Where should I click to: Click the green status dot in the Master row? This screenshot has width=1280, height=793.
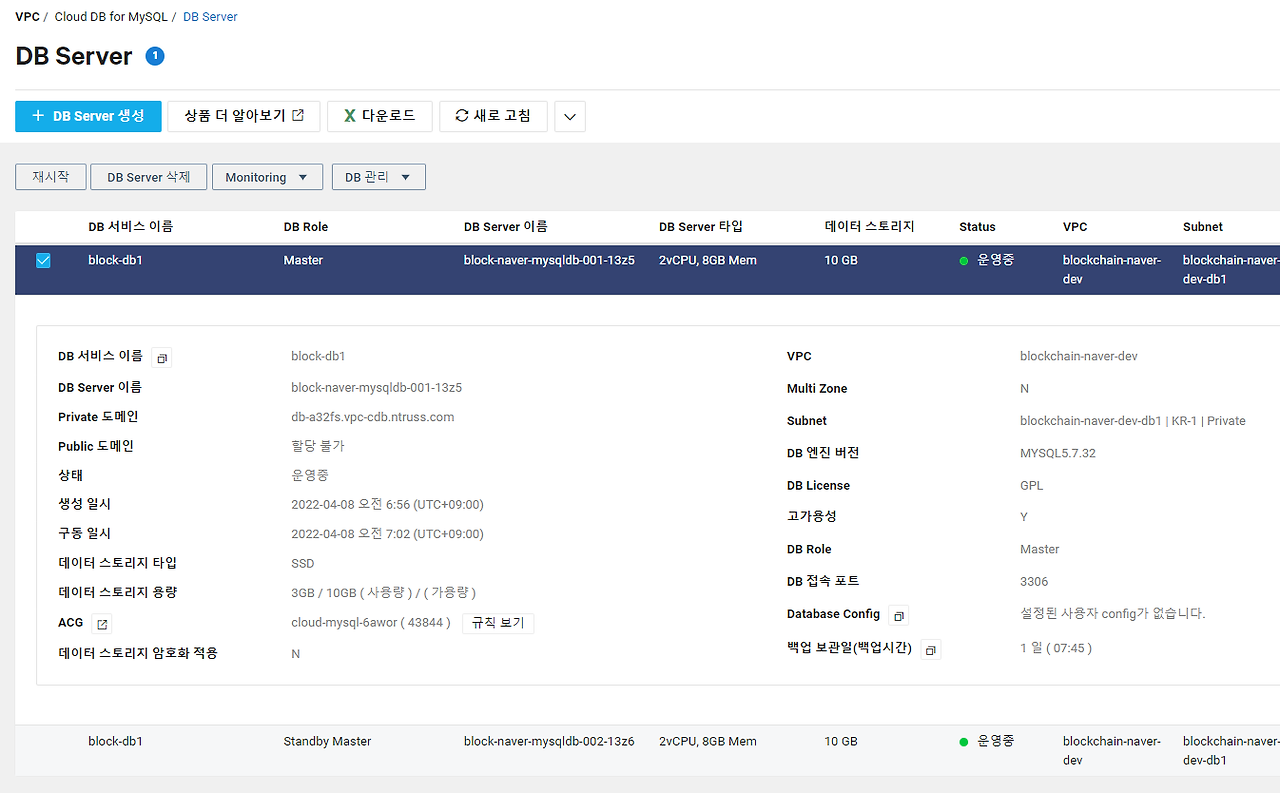964,261
